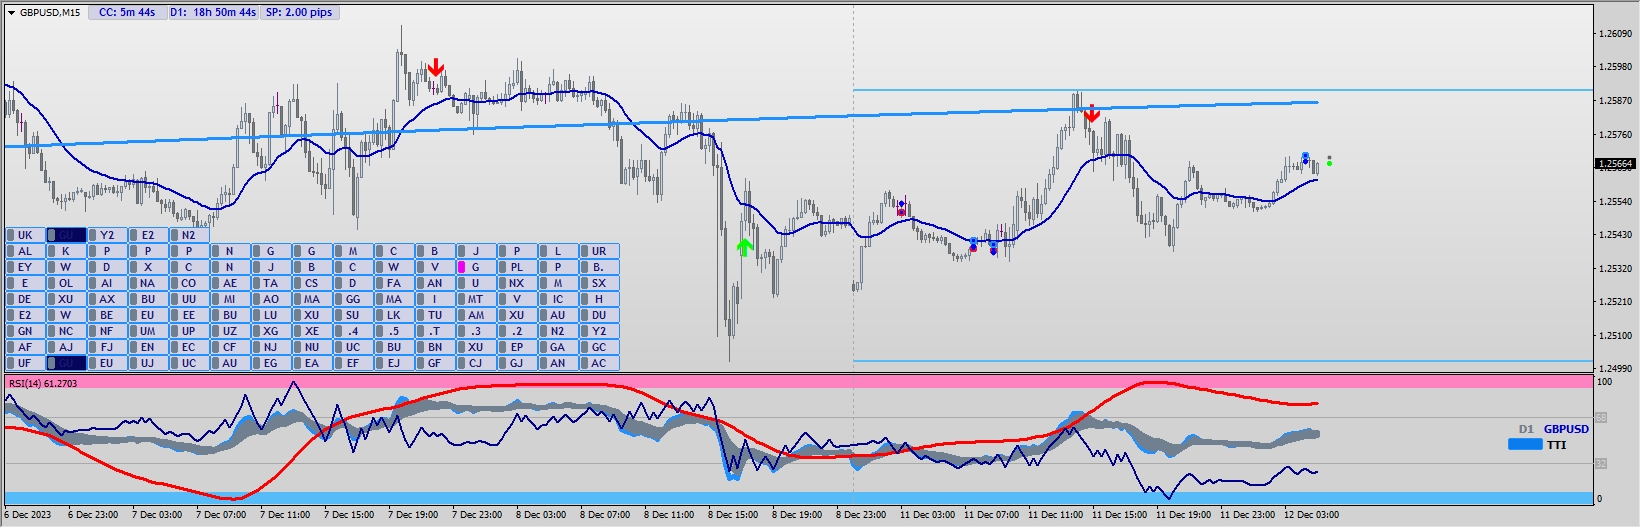This screenshot has width=1641, height=528.
Task: Click the red sell arrow near 7 Dec 19:00
Action: coord(435,68)
